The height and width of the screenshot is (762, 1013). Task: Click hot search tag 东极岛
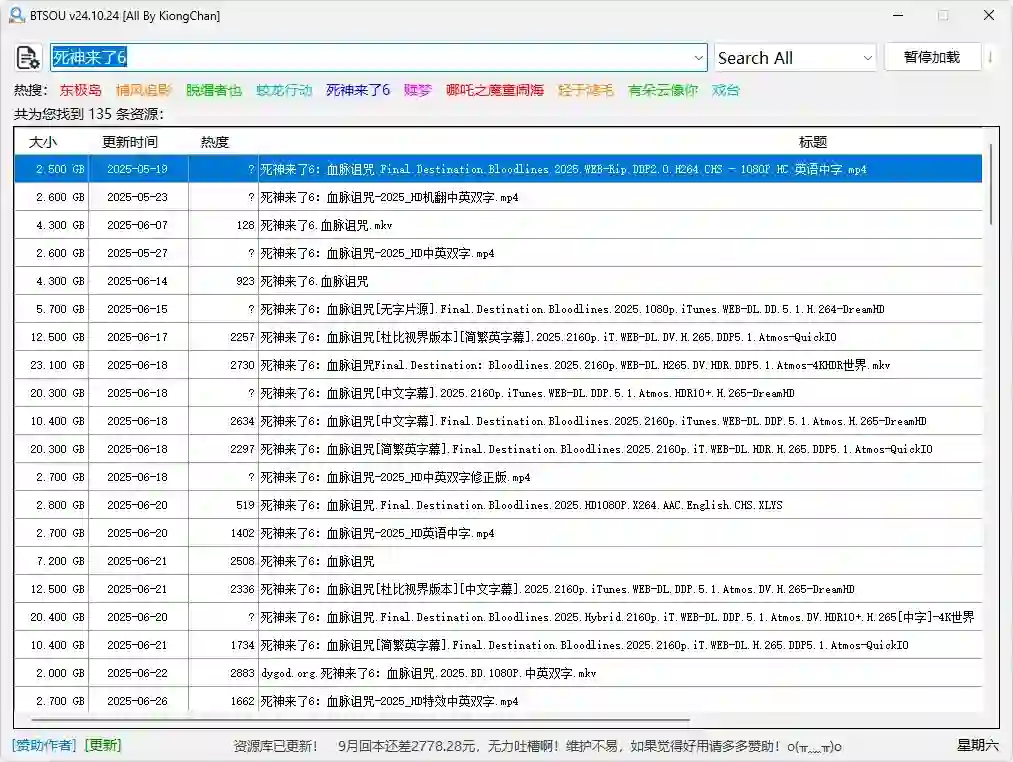(80, 90)
